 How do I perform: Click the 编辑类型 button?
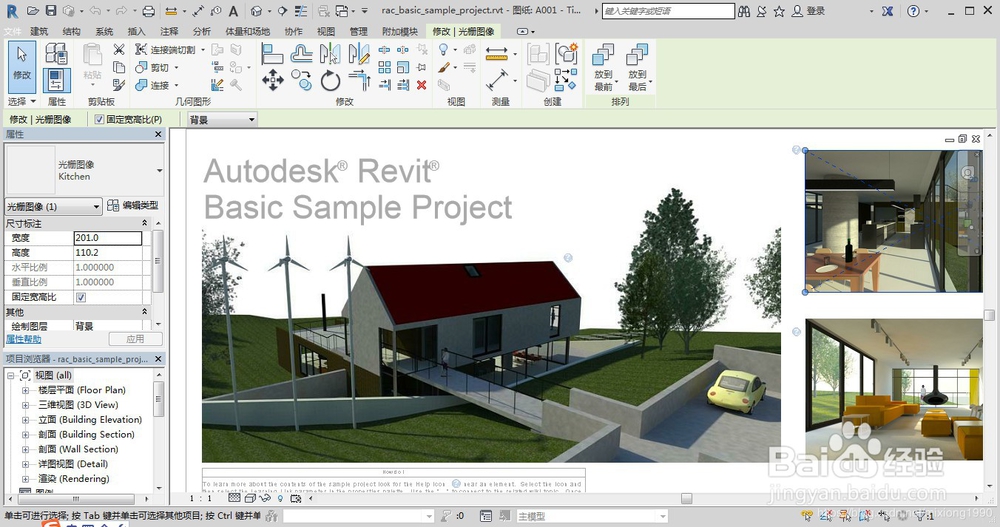133,205
